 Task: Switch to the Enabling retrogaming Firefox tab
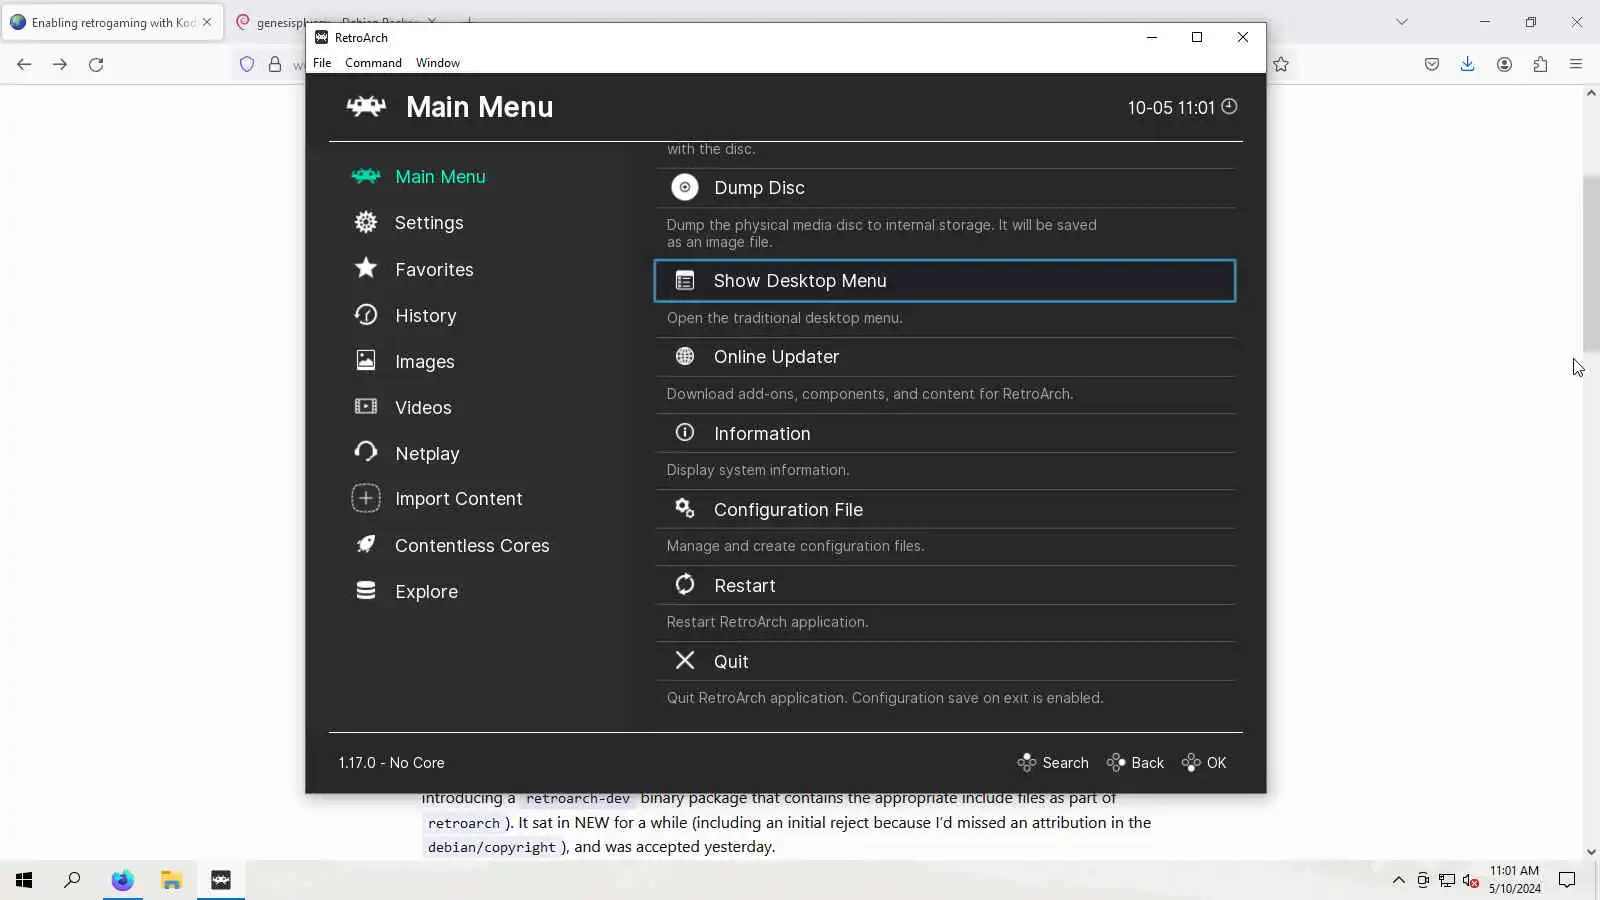tap(111, 22)
